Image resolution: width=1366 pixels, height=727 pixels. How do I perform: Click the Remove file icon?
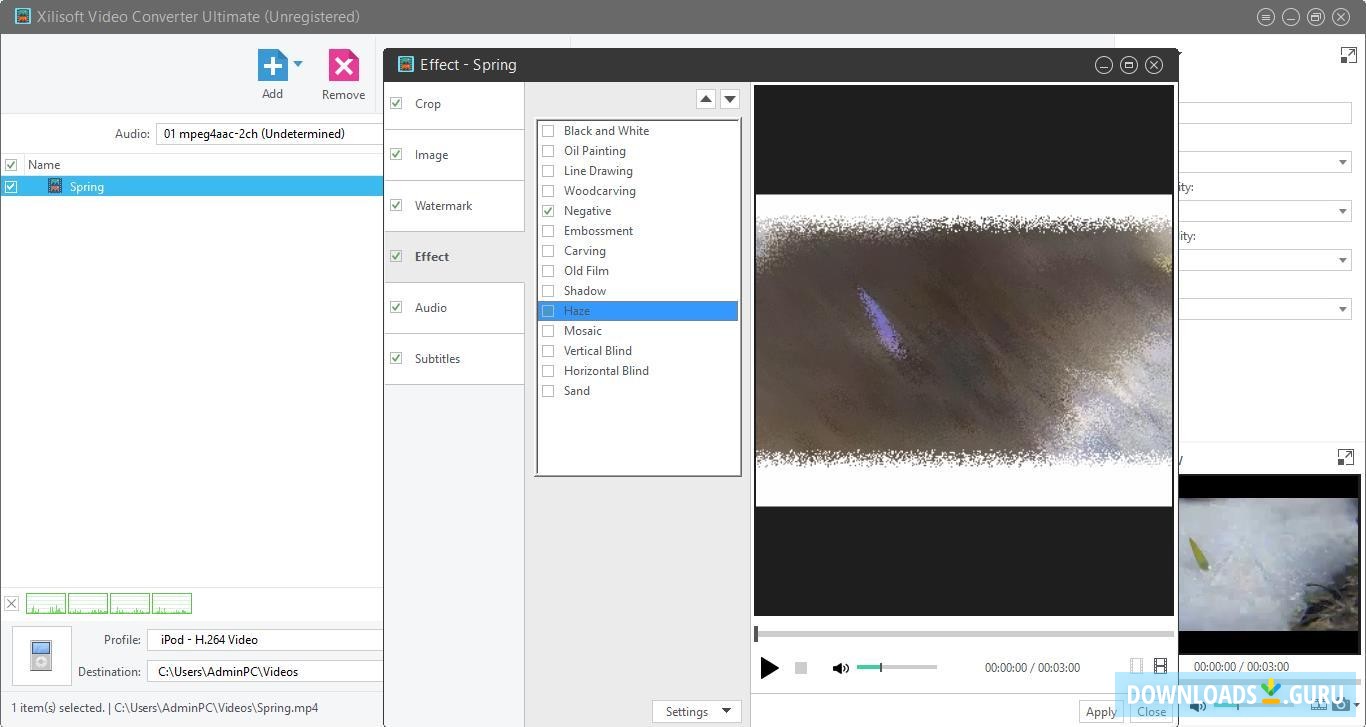point(343,66)
